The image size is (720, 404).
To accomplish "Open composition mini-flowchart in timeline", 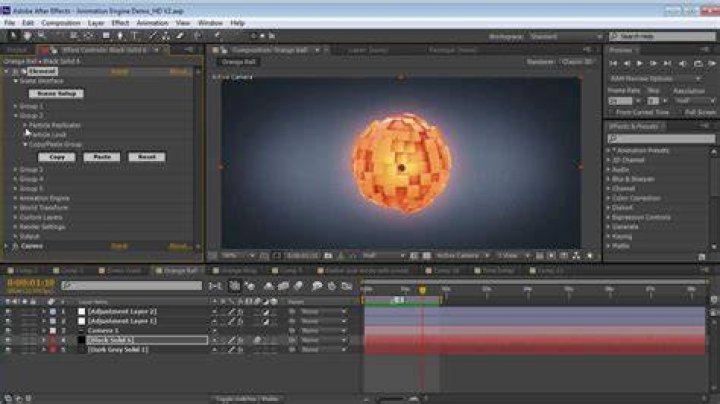I will [x=215, y=286].
